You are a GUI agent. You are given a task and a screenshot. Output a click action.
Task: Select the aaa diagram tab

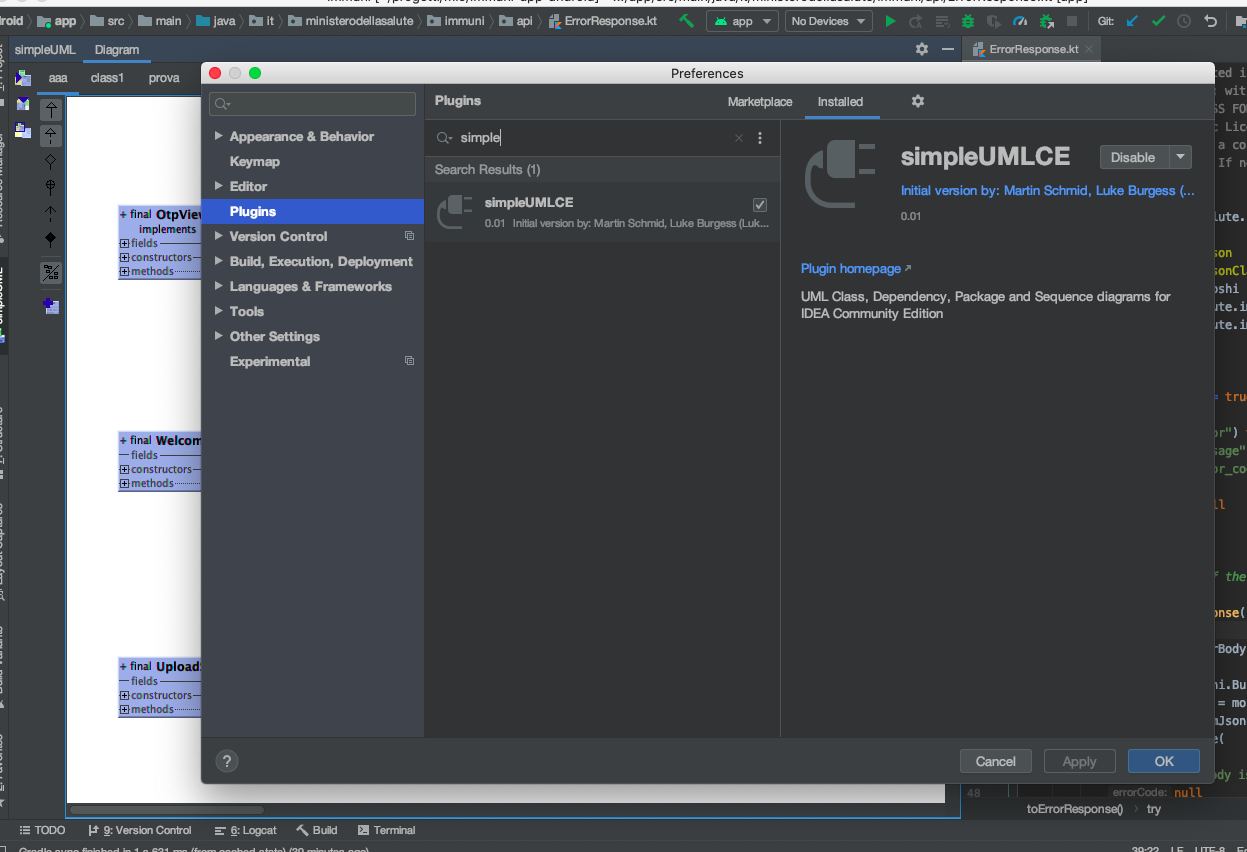(58, 77)
